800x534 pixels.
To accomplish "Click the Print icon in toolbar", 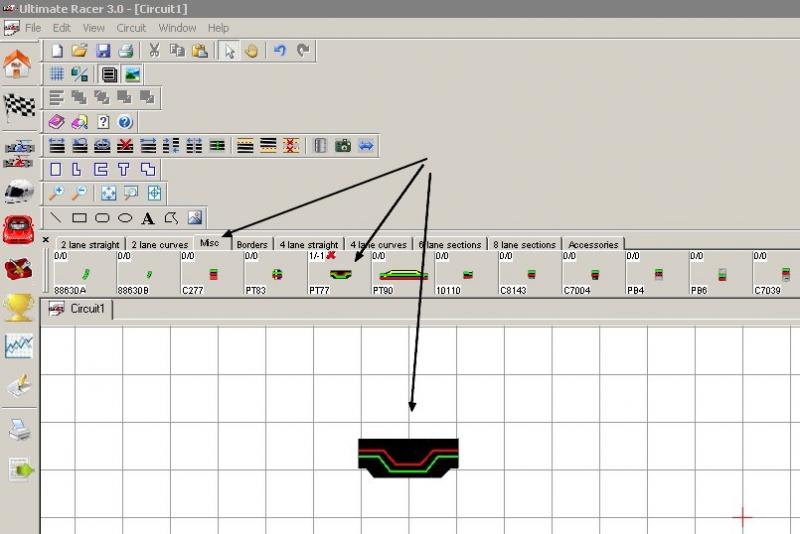I will [125, 50].
